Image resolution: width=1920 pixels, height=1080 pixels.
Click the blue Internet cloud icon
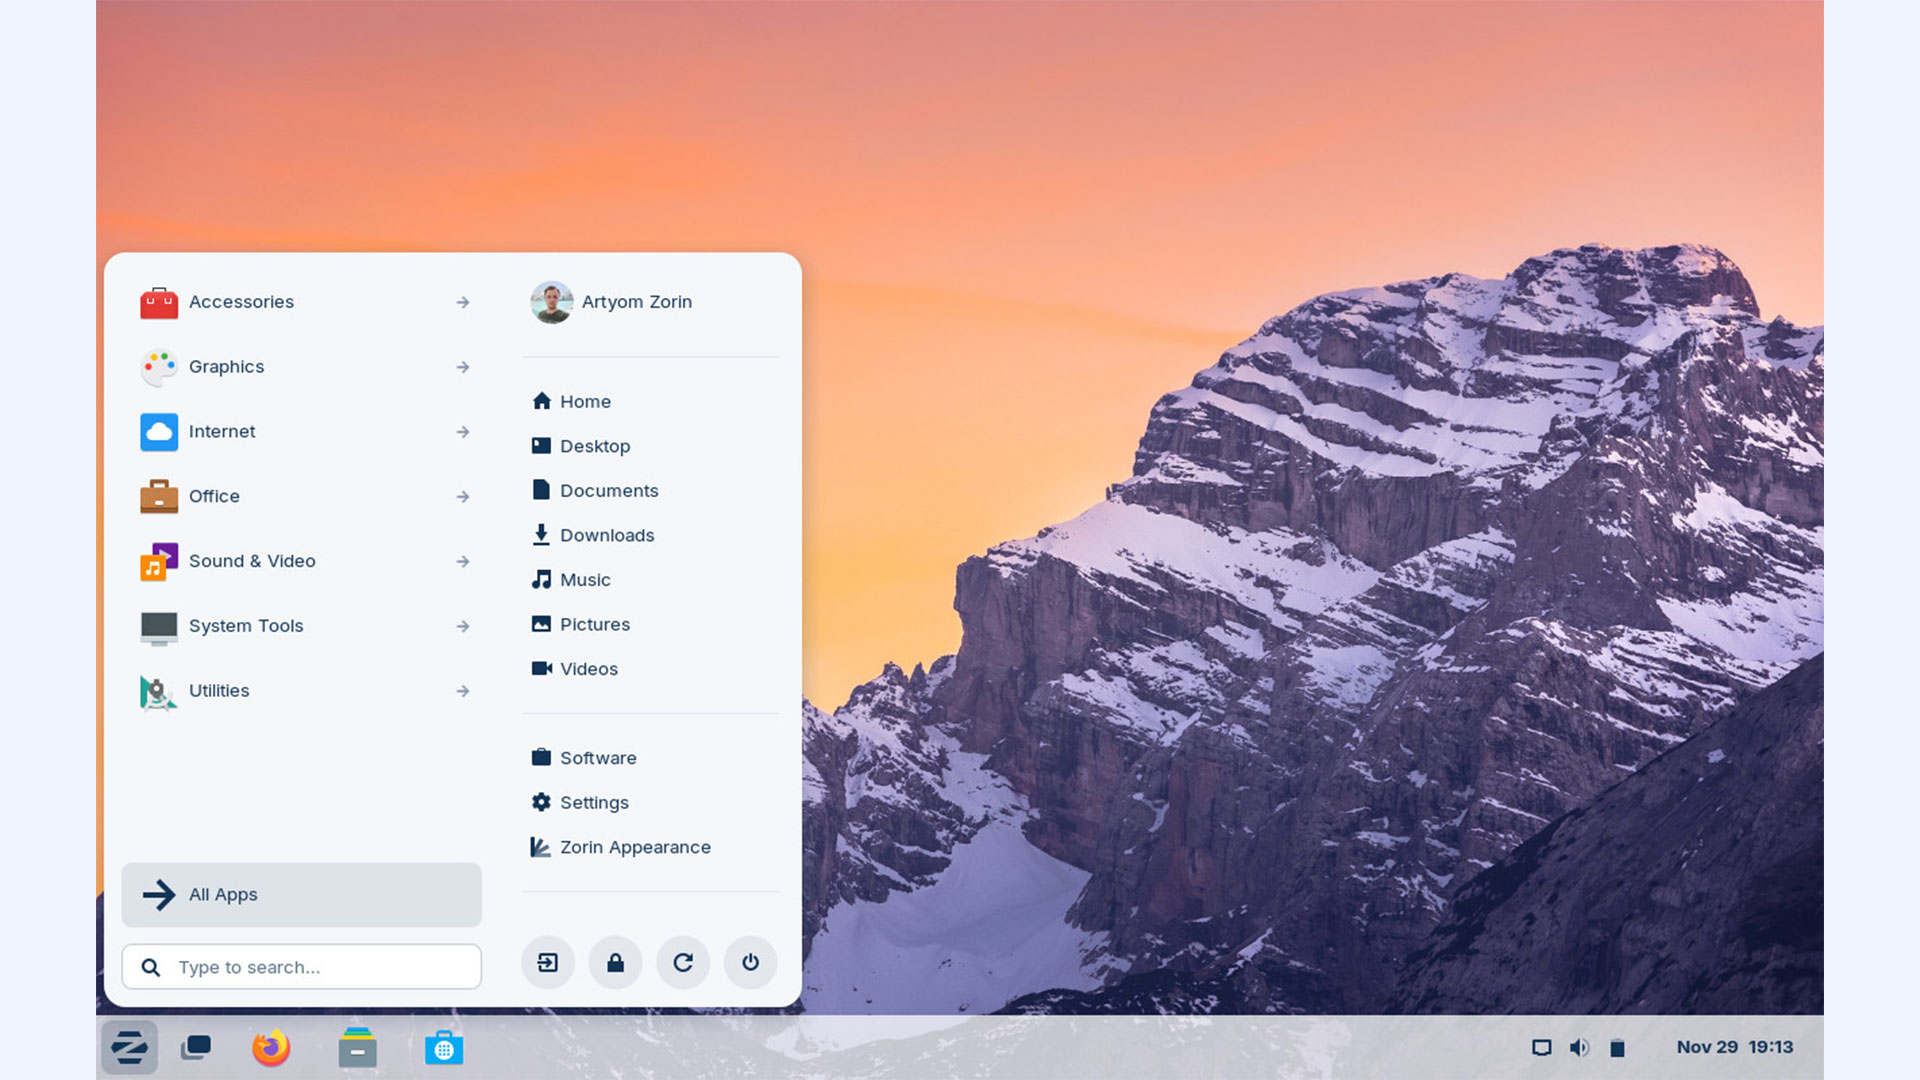point(159,432)
